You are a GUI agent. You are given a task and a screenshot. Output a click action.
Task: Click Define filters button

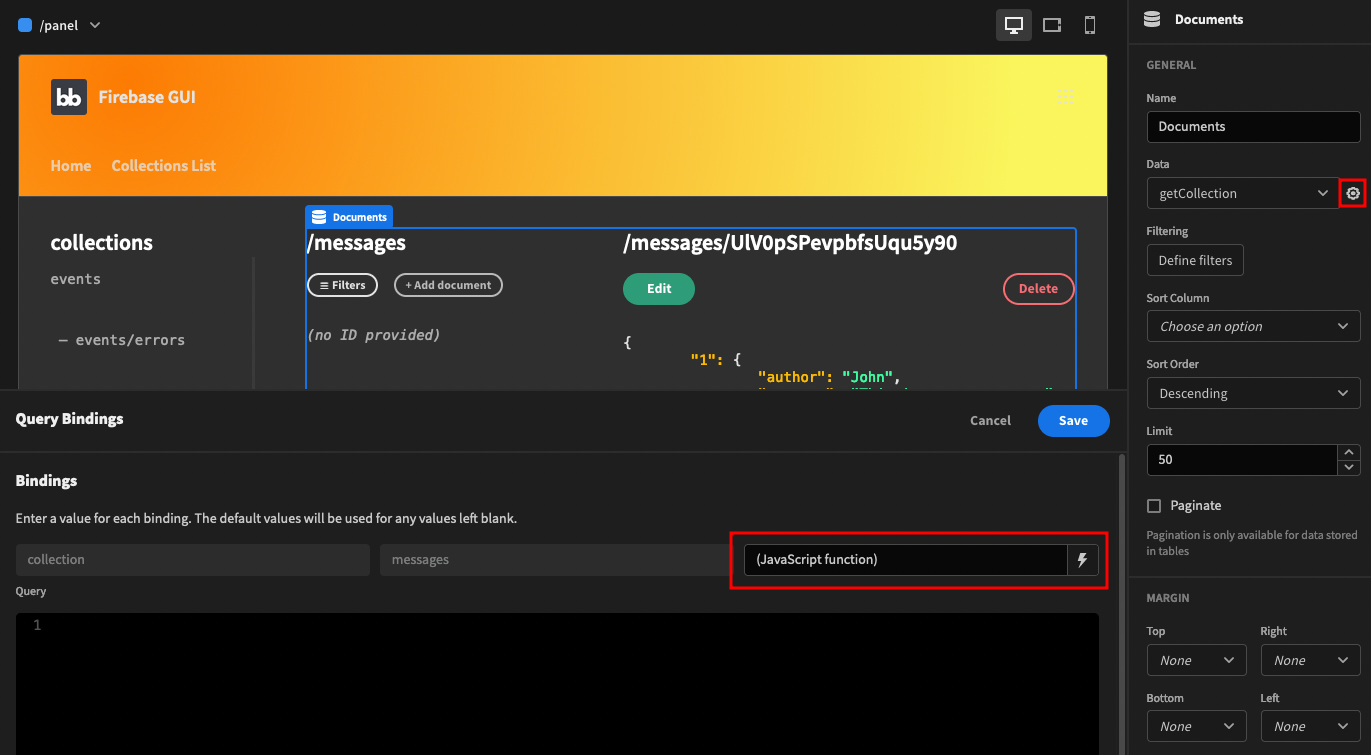pos(1195,260)
